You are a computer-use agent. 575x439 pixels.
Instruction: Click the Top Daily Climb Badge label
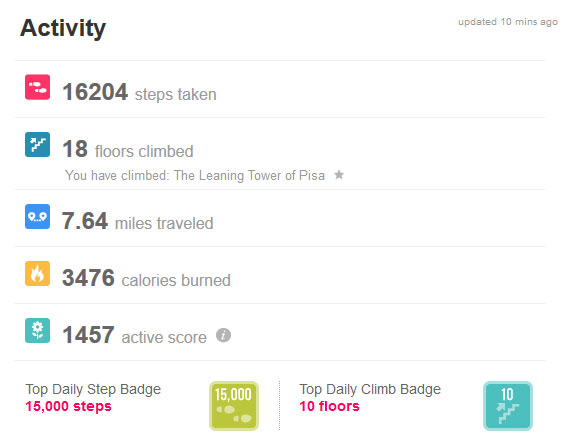pyautogui.click(x=370, y=389)
